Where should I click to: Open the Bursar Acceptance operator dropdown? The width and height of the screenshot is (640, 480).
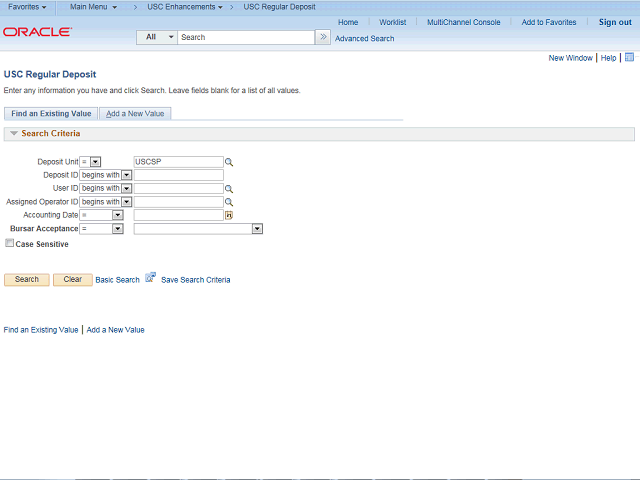118,229
